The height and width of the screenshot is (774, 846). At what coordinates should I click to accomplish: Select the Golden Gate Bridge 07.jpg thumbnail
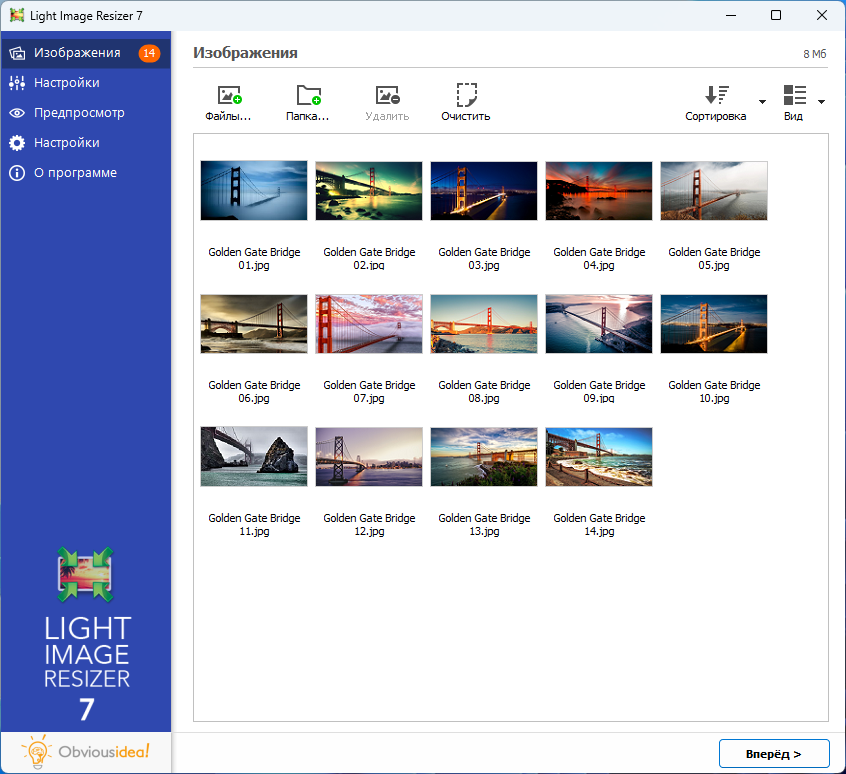point(369,324)
